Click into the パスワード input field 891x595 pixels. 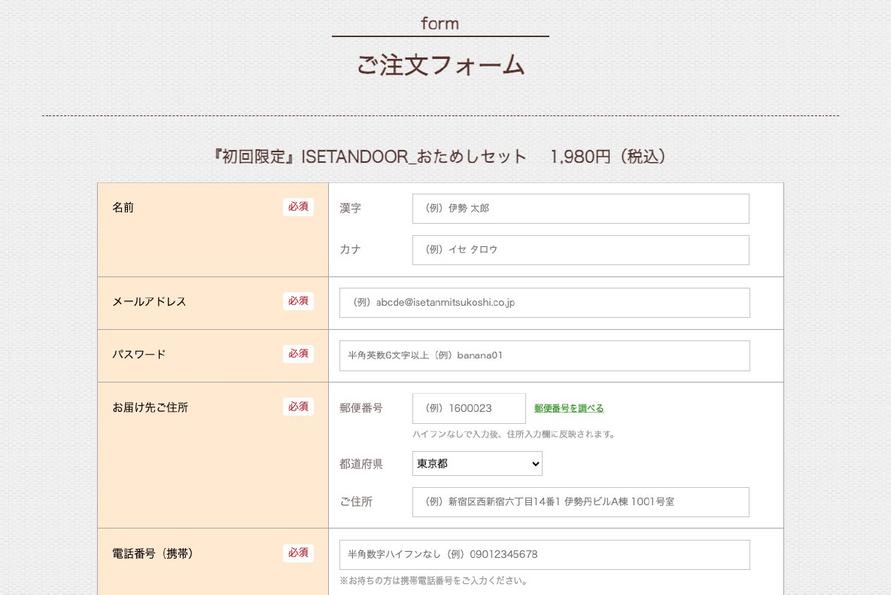pos(544,355)
